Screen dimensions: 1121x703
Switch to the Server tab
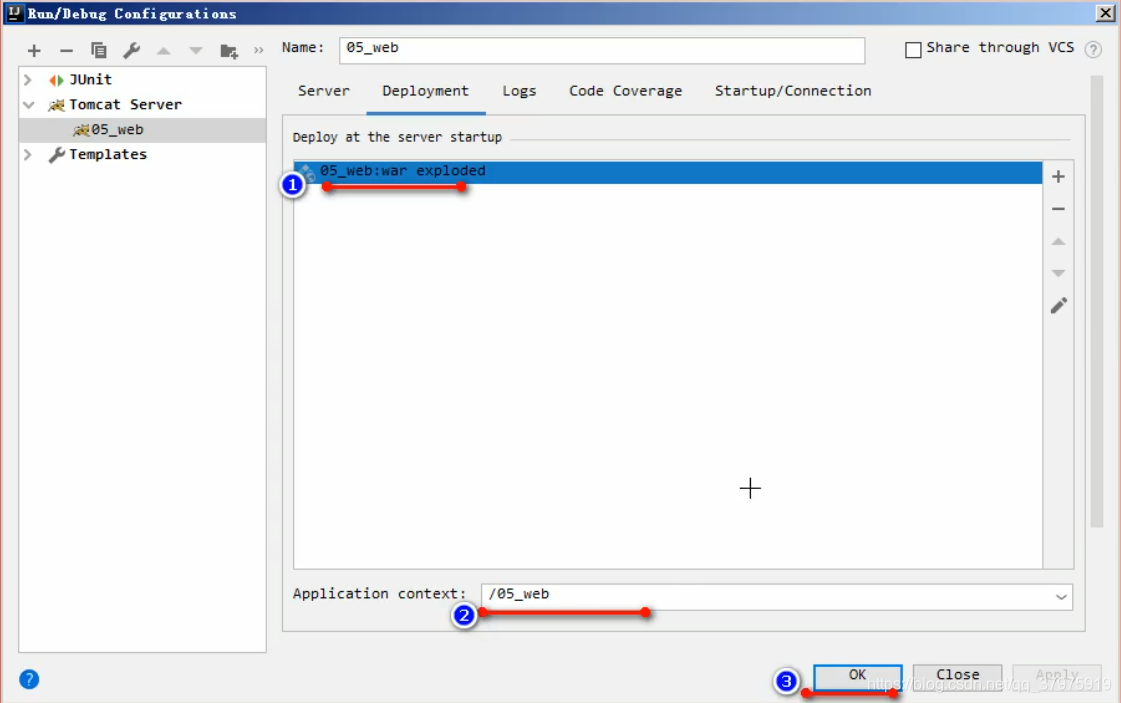324,91
